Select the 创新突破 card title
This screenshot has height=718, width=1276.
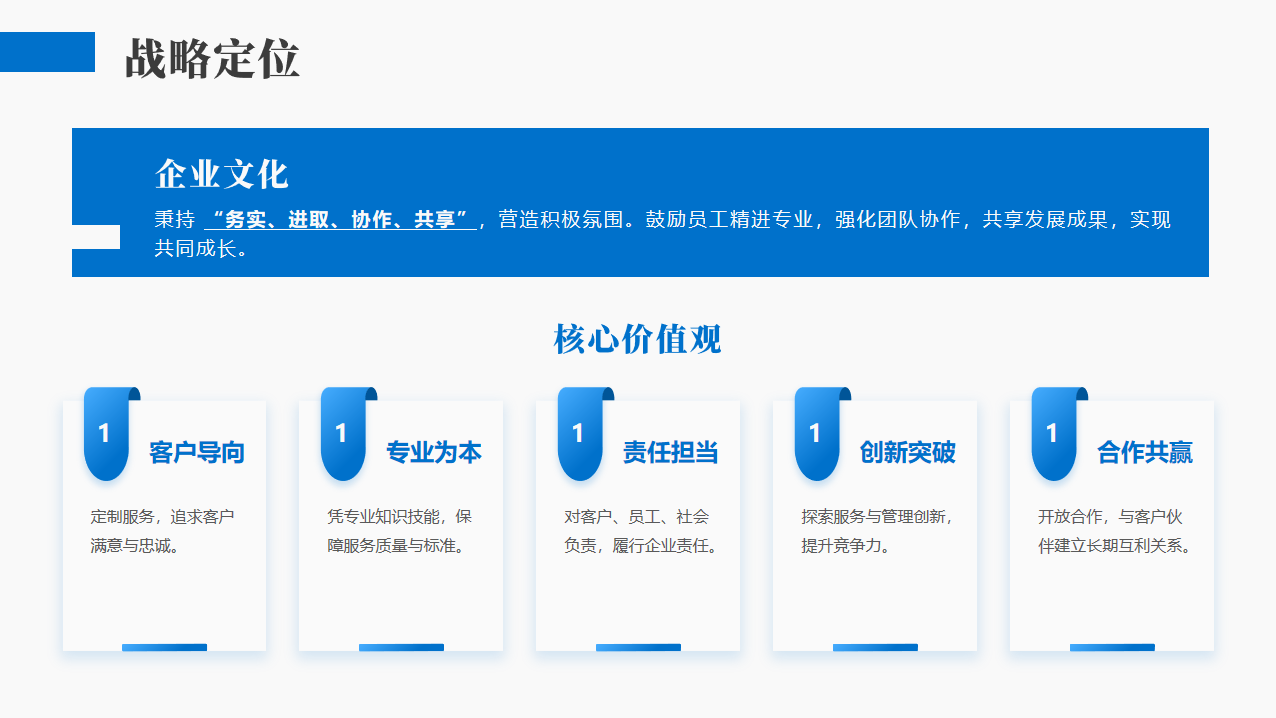coord(908,452)
